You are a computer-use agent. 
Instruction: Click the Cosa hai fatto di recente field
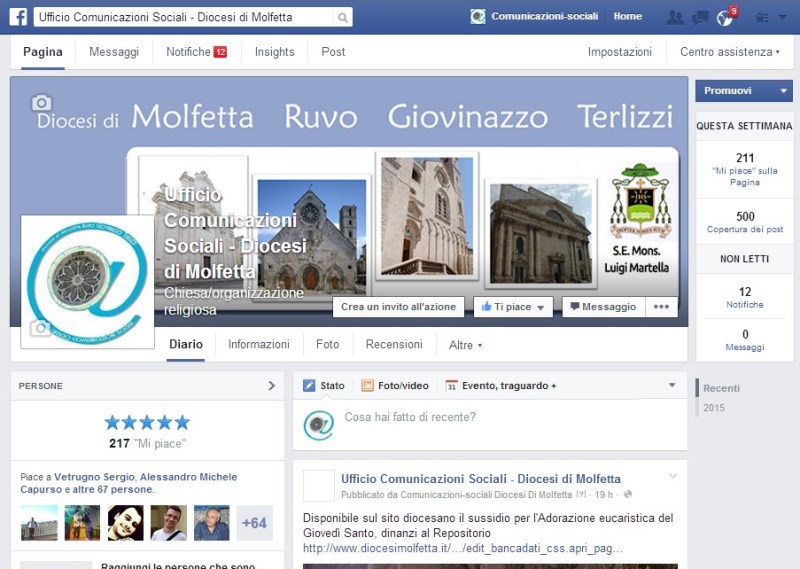500,417
